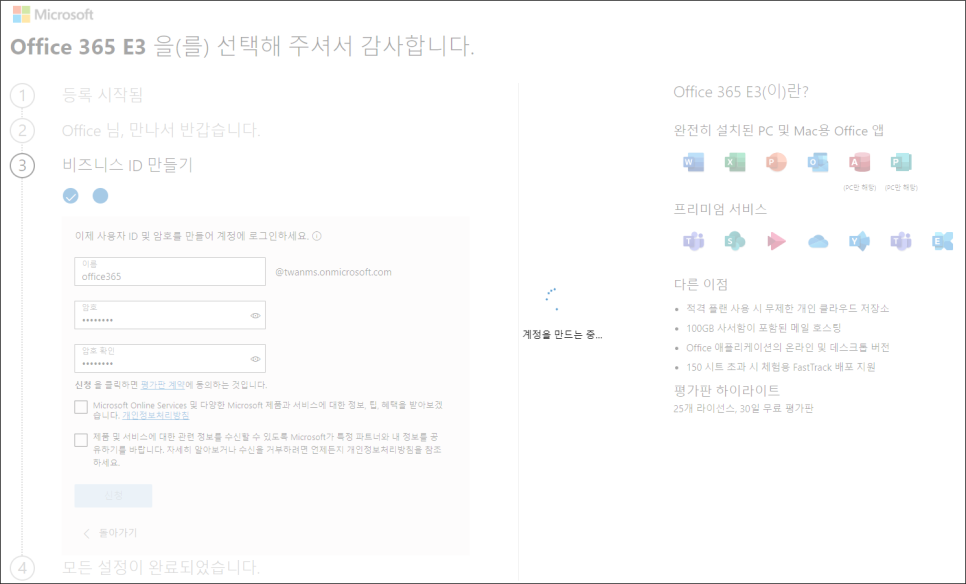Click the 암호 확인 confirm password field
The height and width of the screenshot is (584, 966).
170,359
